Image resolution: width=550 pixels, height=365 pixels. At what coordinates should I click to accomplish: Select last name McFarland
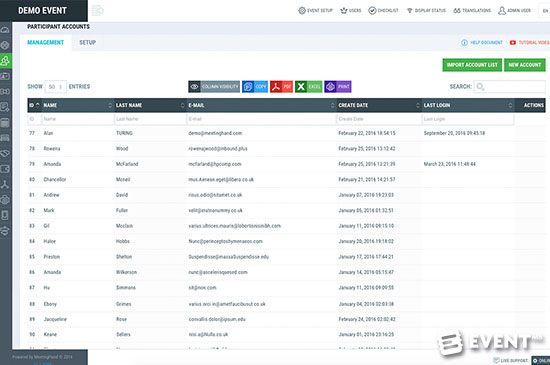(127, 164)
